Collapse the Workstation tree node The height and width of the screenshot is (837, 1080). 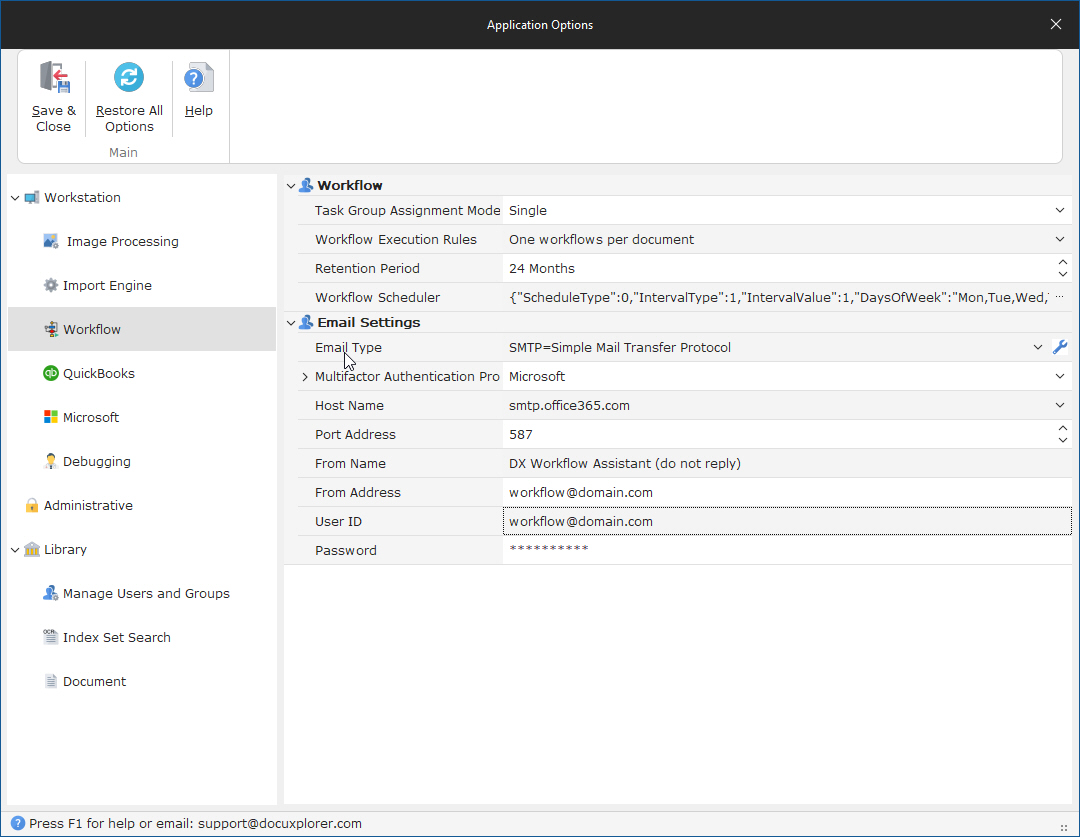tap(15, 198)
